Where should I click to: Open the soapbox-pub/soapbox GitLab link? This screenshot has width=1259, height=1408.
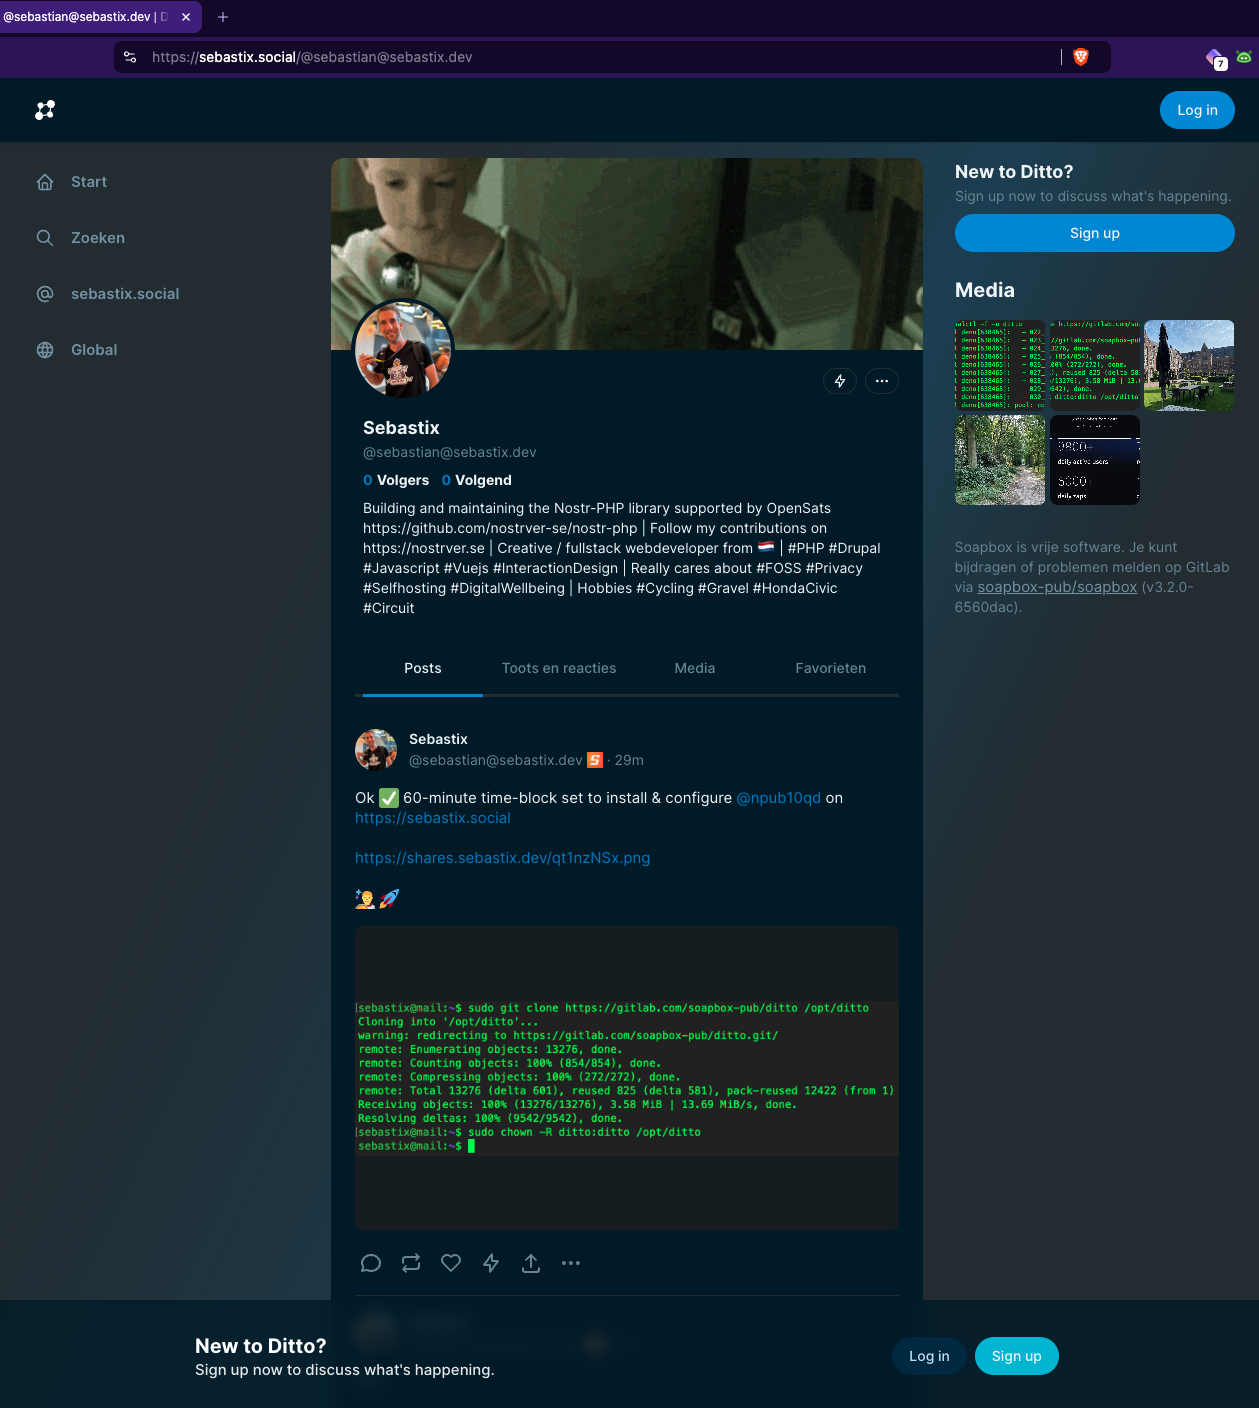(x=1056, y=587)
